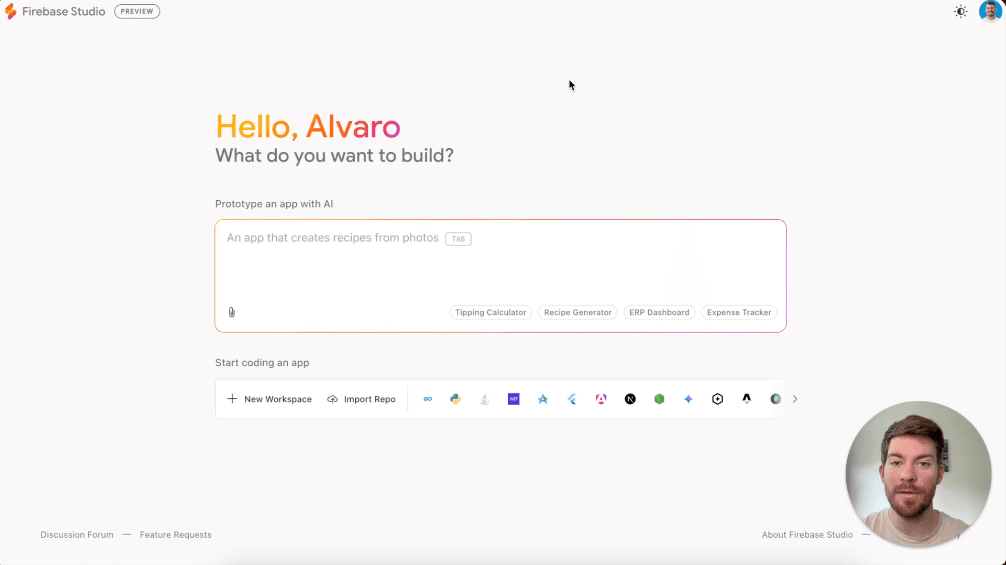
Task: Toggle the light/dark theme icon
Action: (960, 12)
